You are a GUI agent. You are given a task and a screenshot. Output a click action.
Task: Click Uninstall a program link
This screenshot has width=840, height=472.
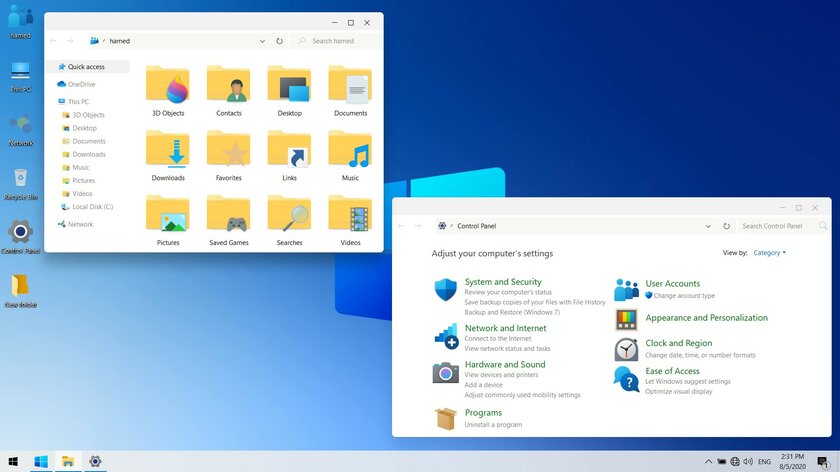coord(493,425)
